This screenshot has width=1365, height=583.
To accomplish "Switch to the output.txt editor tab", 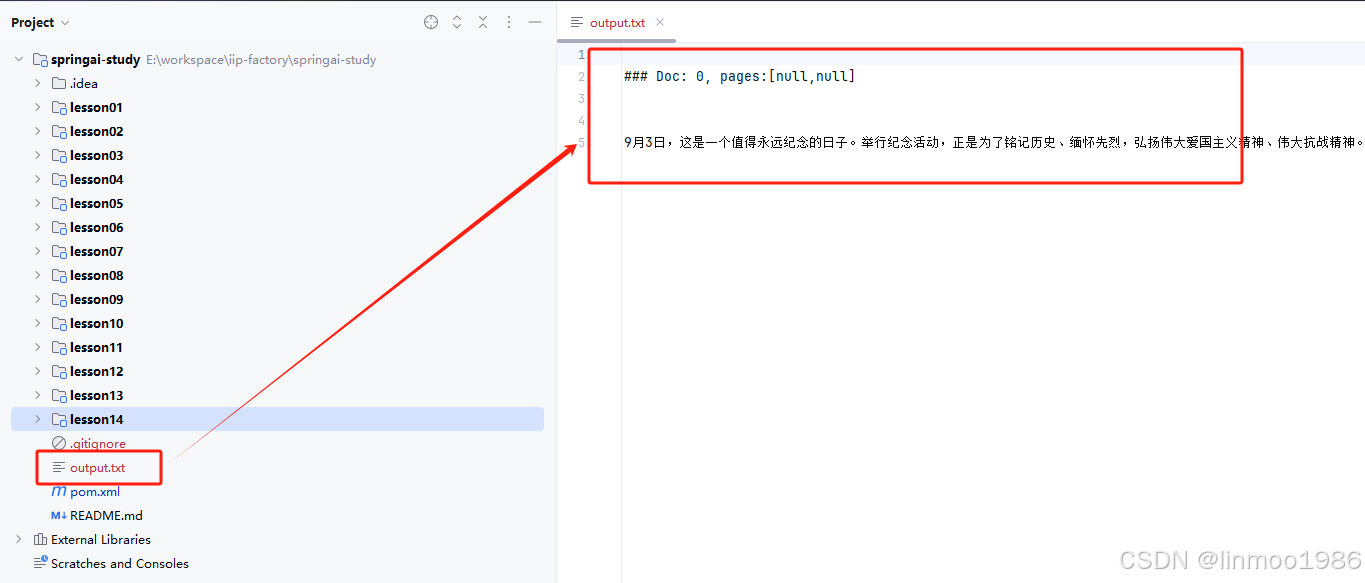I will [617, 21].
